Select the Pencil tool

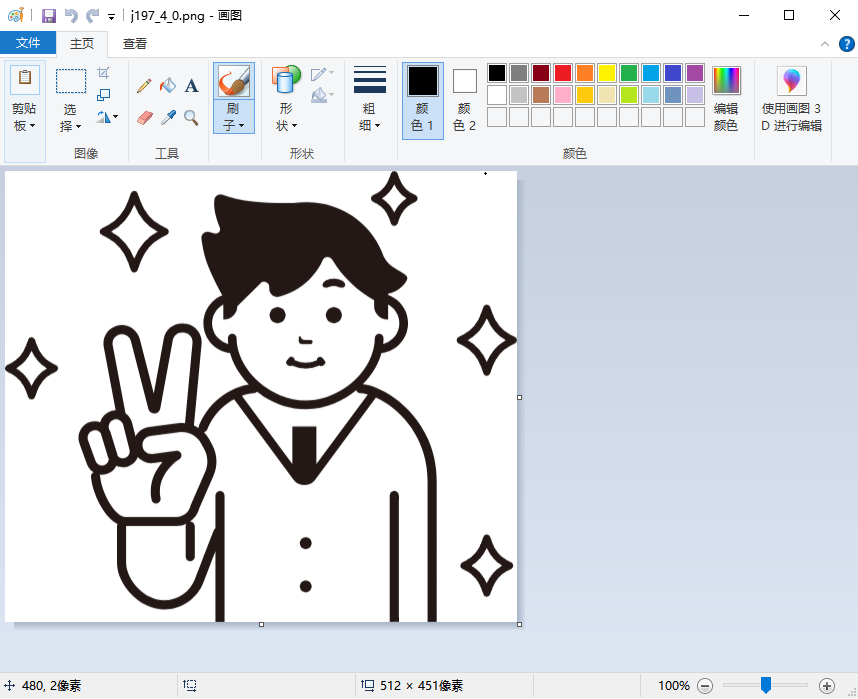click(144, 86)
